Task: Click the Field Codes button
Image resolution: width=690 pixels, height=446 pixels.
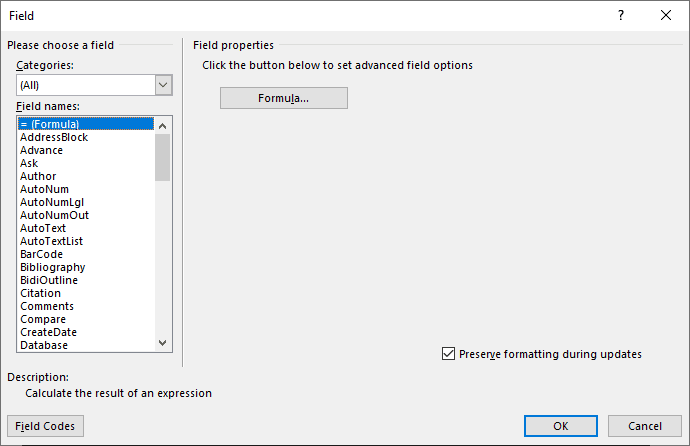Action: coord(45,426)
